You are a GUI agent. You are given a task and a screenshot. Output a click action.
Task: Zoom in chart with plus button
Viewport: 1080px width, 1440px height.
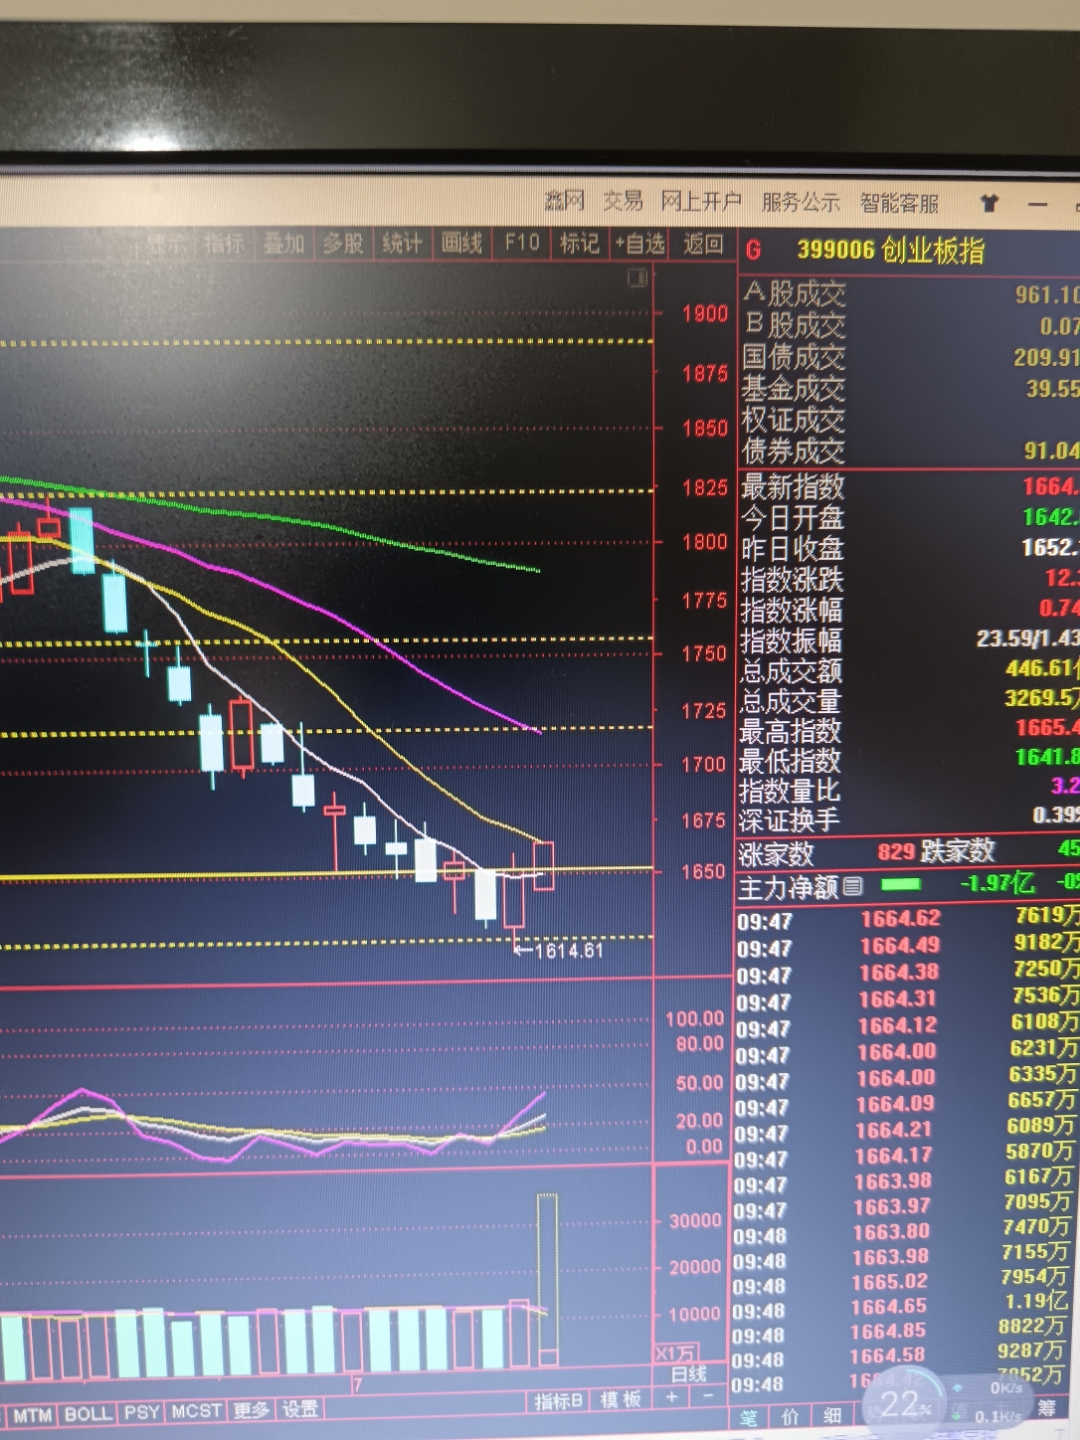tap(672, 1397)
